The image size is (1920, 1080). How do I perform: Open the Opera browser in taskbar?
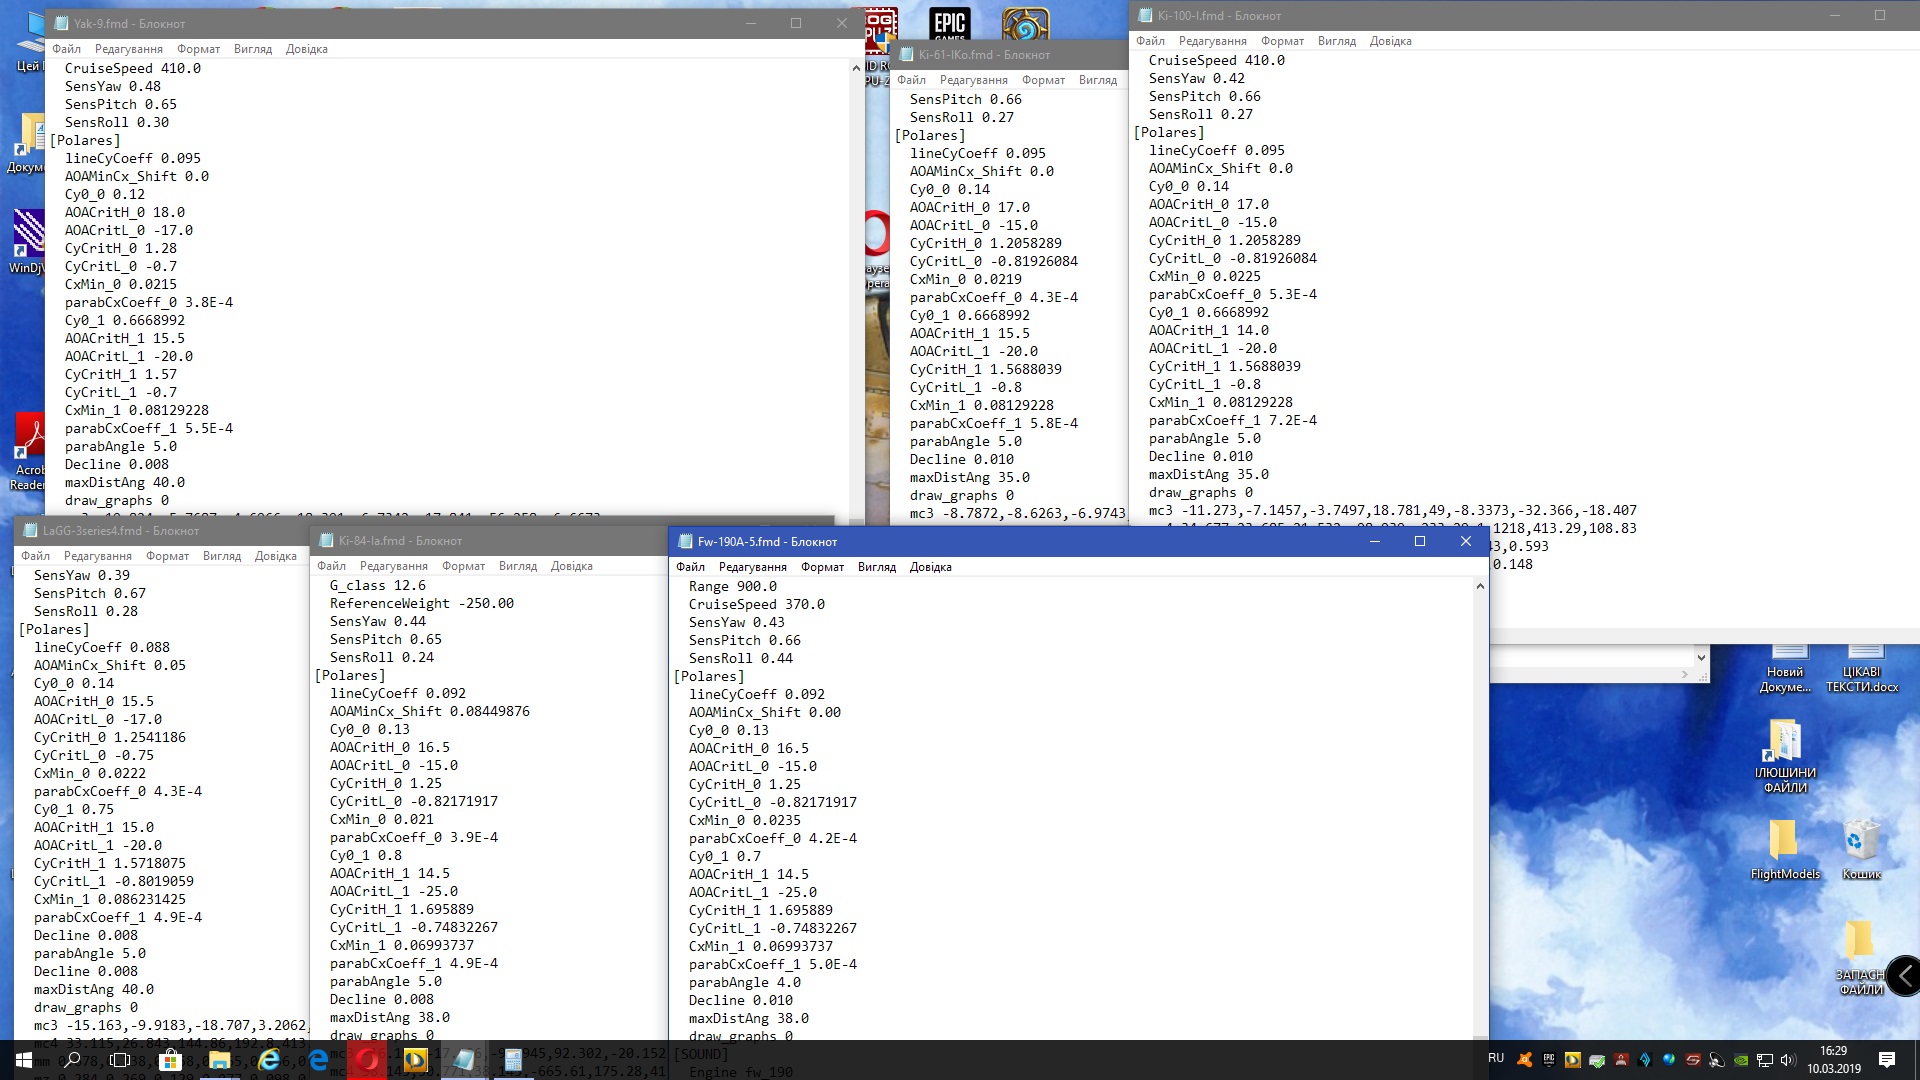pos(367,1060)
